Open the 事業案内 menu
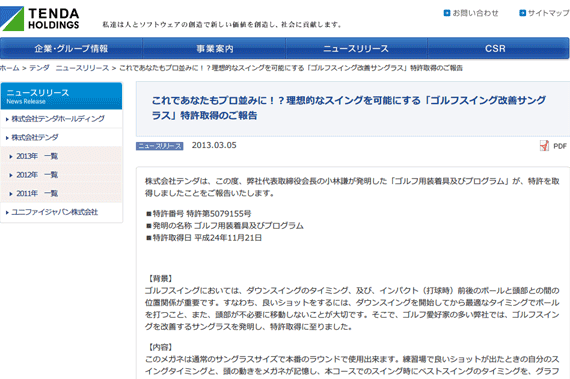The image size is (570, 379). coord(214,48)
